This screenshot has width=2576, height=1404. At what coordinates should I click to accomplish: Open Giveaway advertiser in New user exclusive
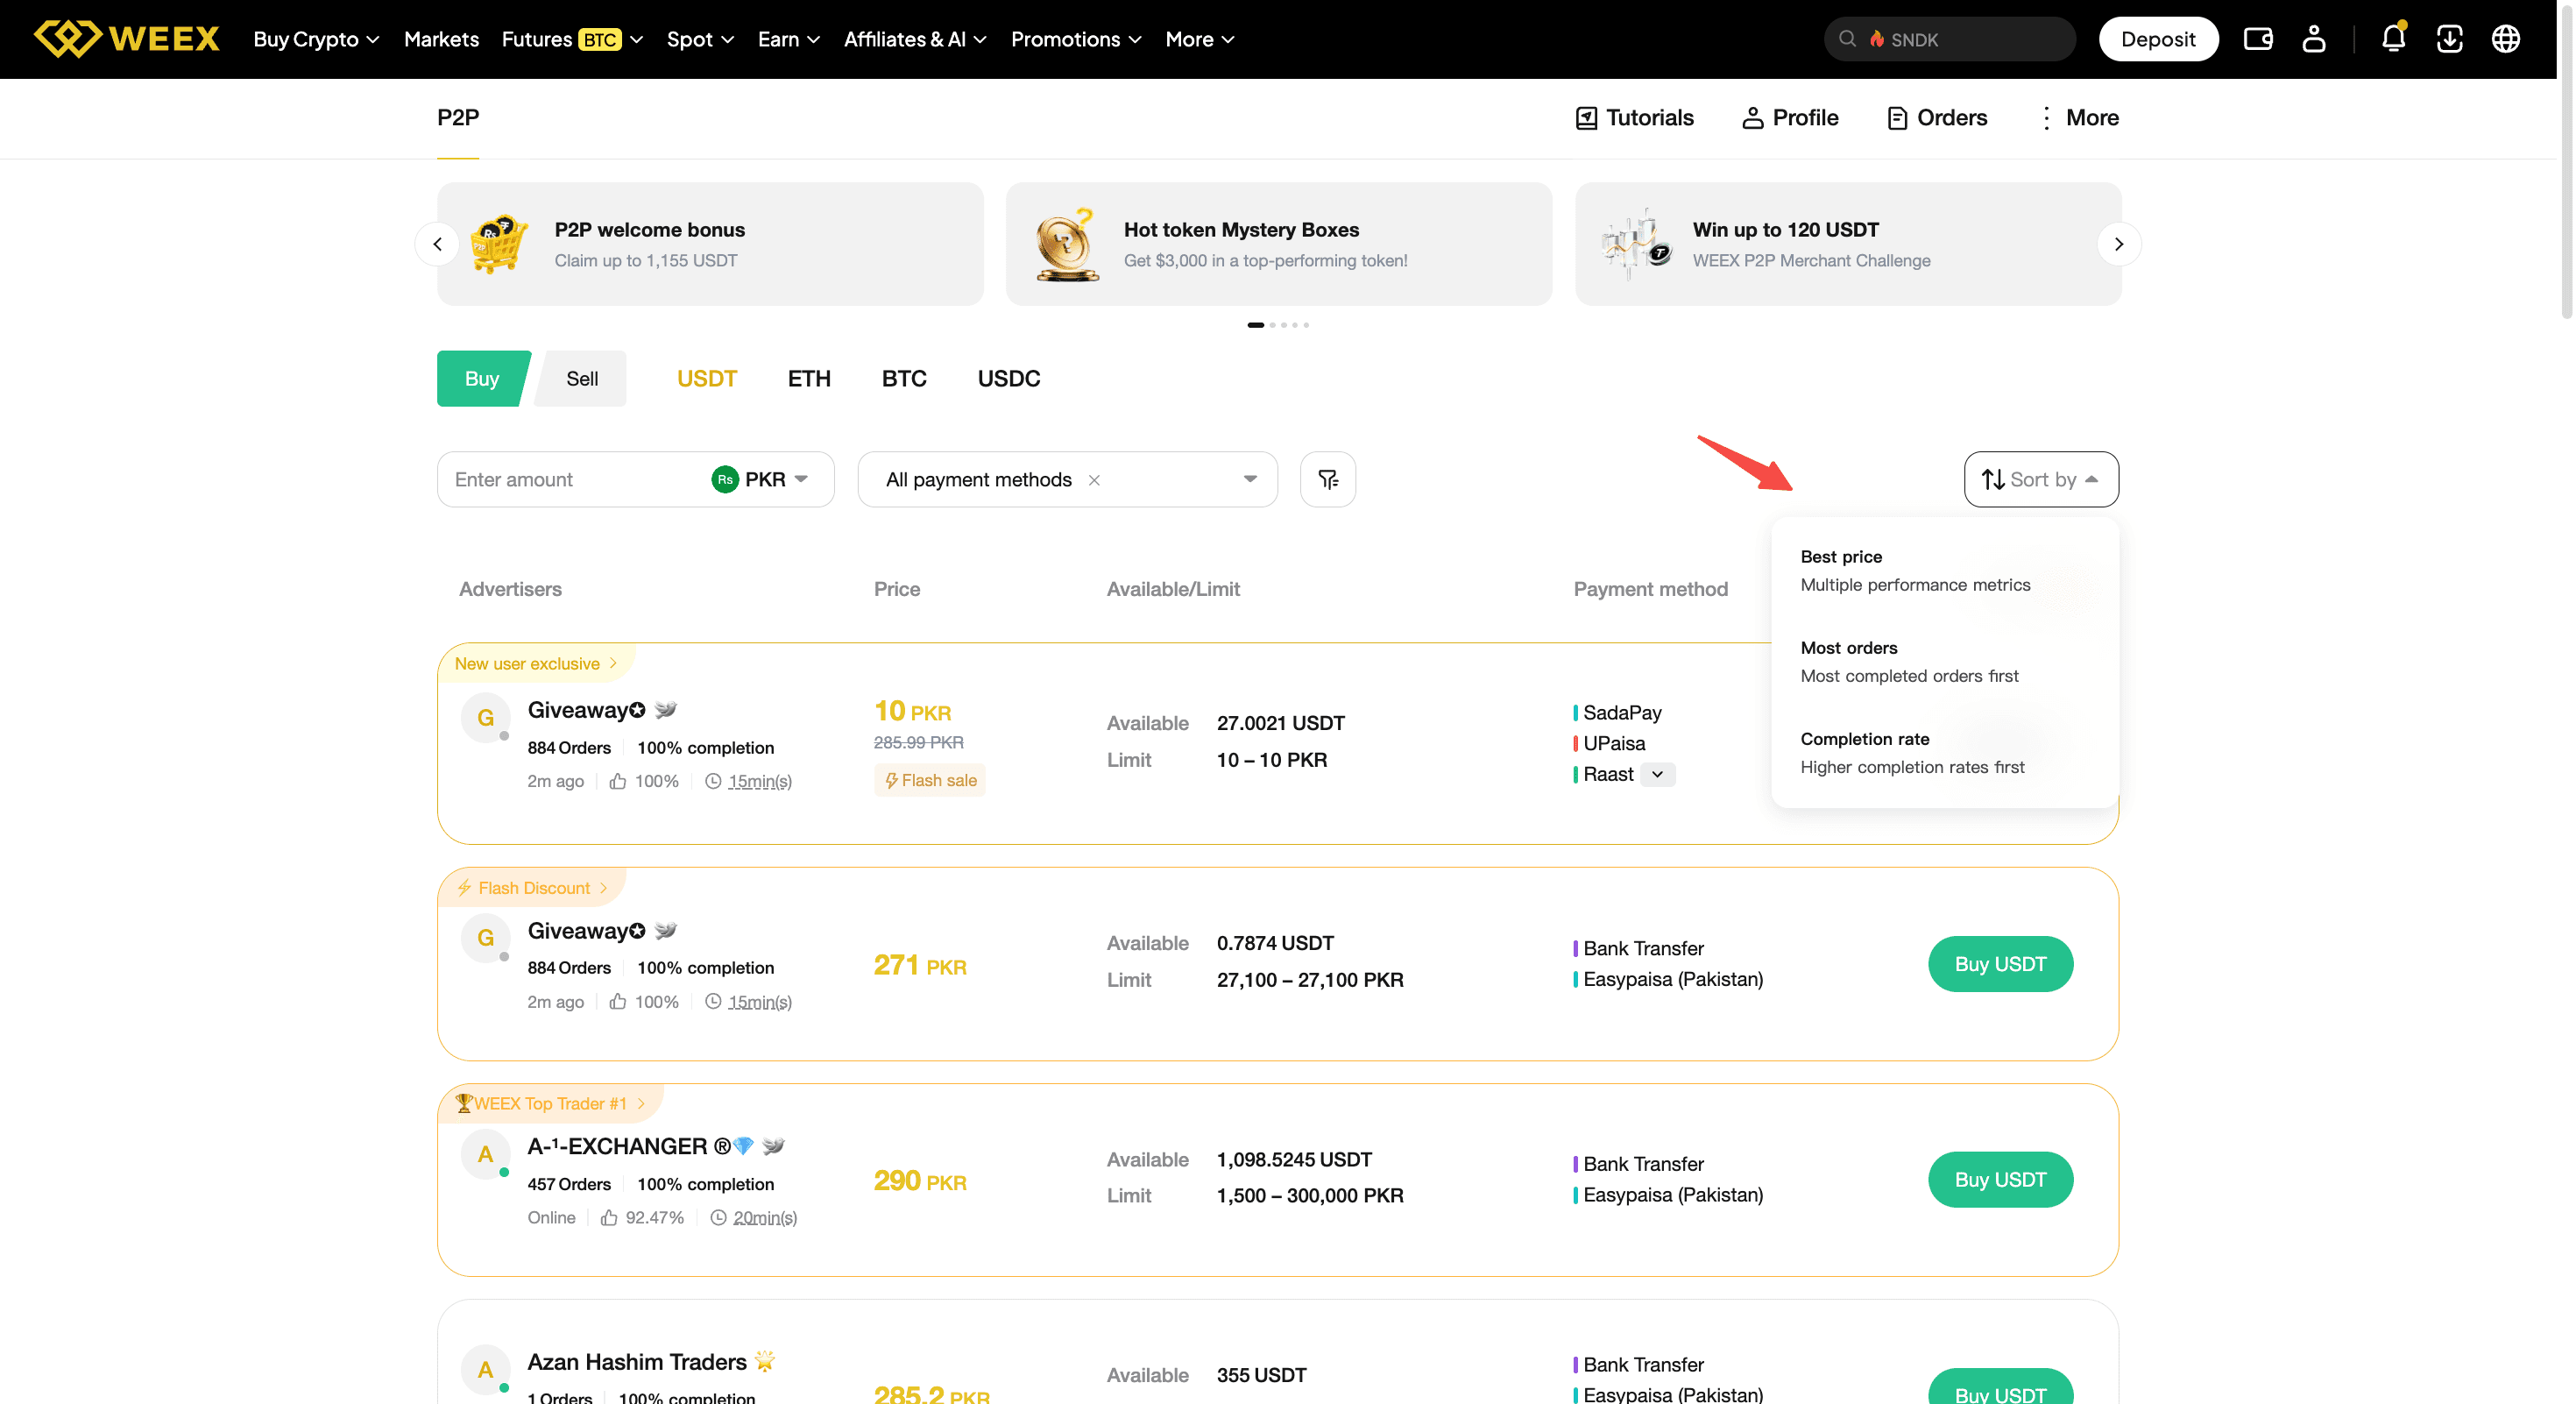(x=586, y=710)
